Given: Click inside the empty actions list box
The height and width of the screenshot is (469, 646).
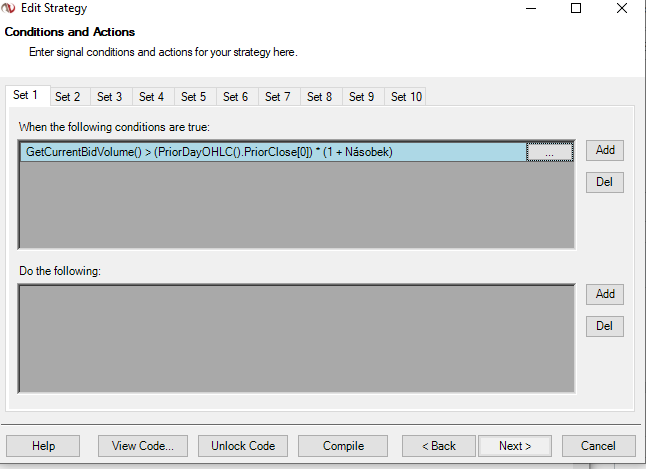Looking at the screenshot, I should 297,338.
